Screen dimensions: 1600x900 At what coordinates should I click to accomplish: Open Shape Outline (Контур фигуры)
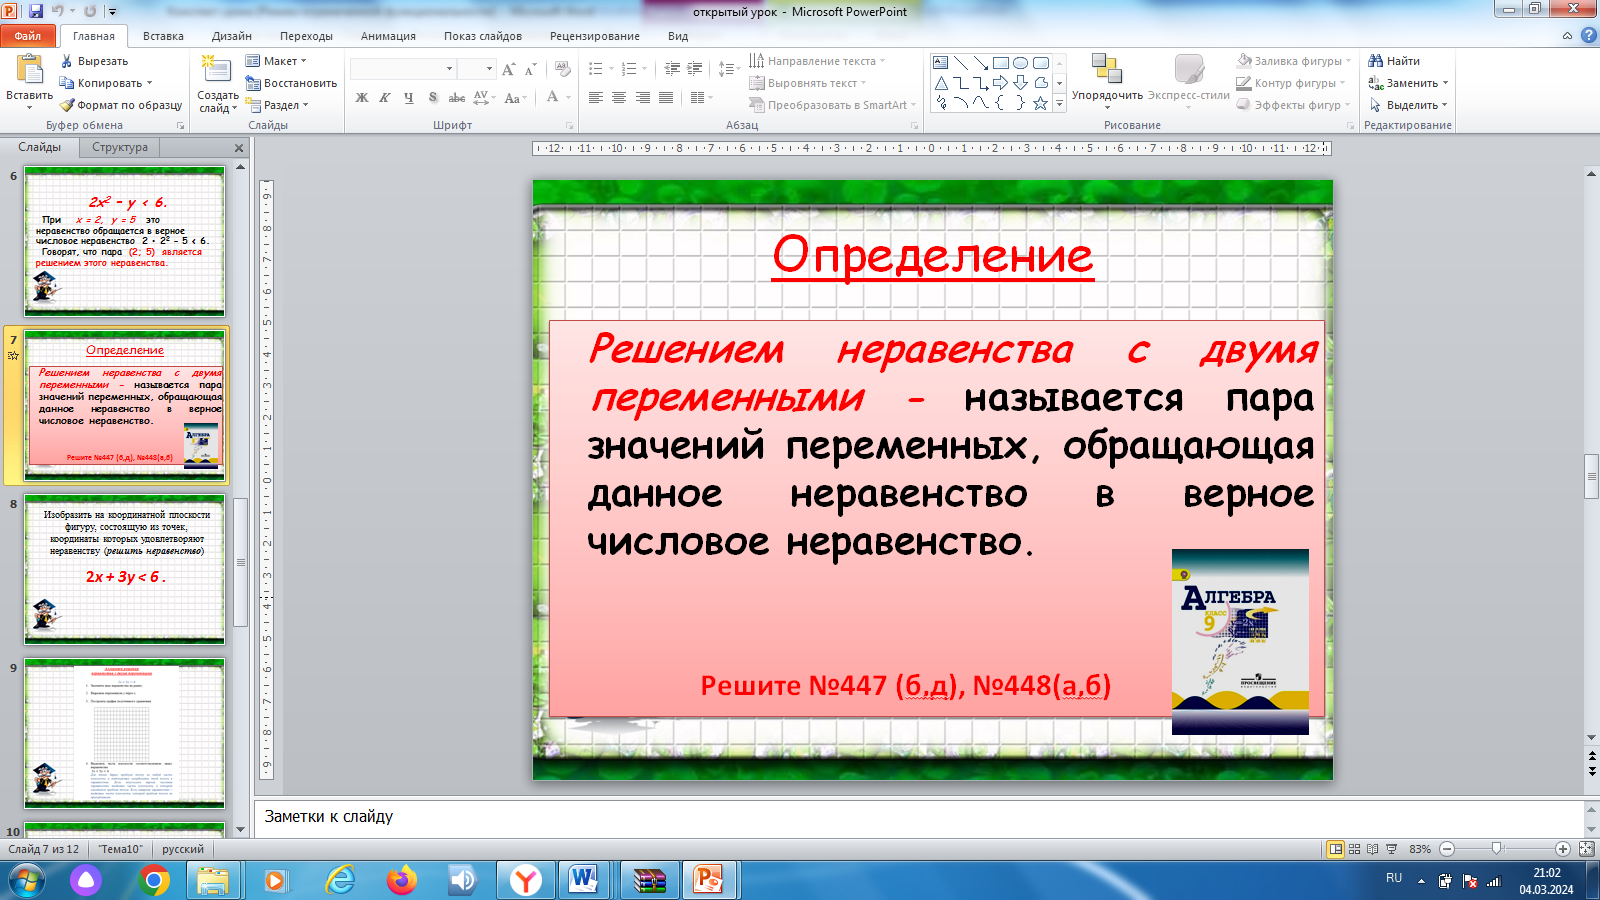click(1291, 83)
